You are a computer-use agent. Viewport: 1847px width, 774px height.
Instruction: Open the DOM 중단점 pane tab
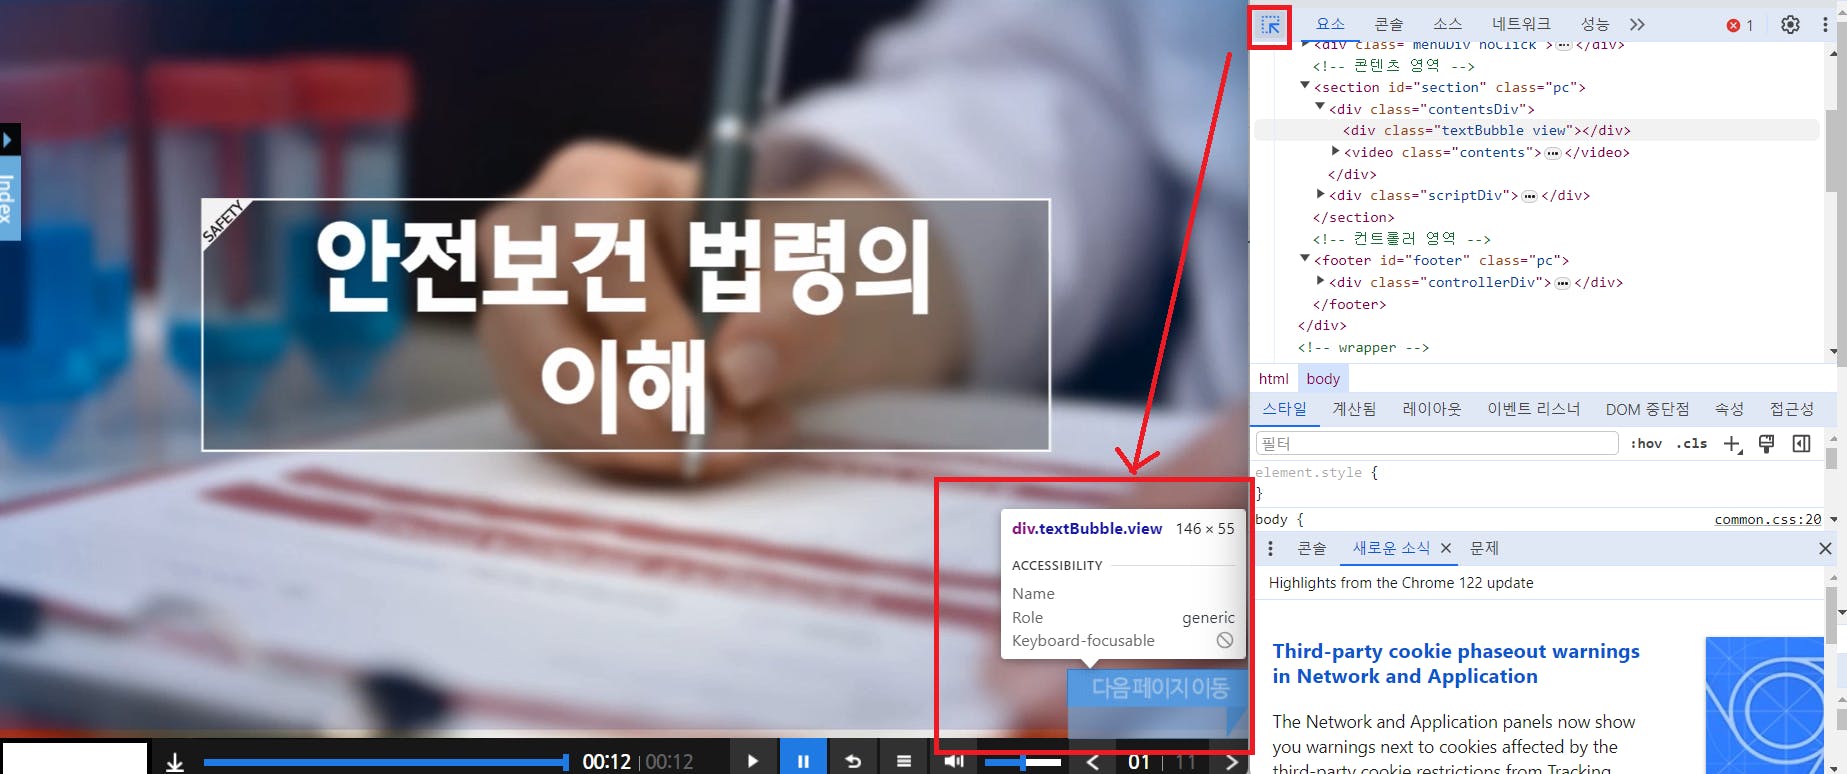pos(1647,409)
